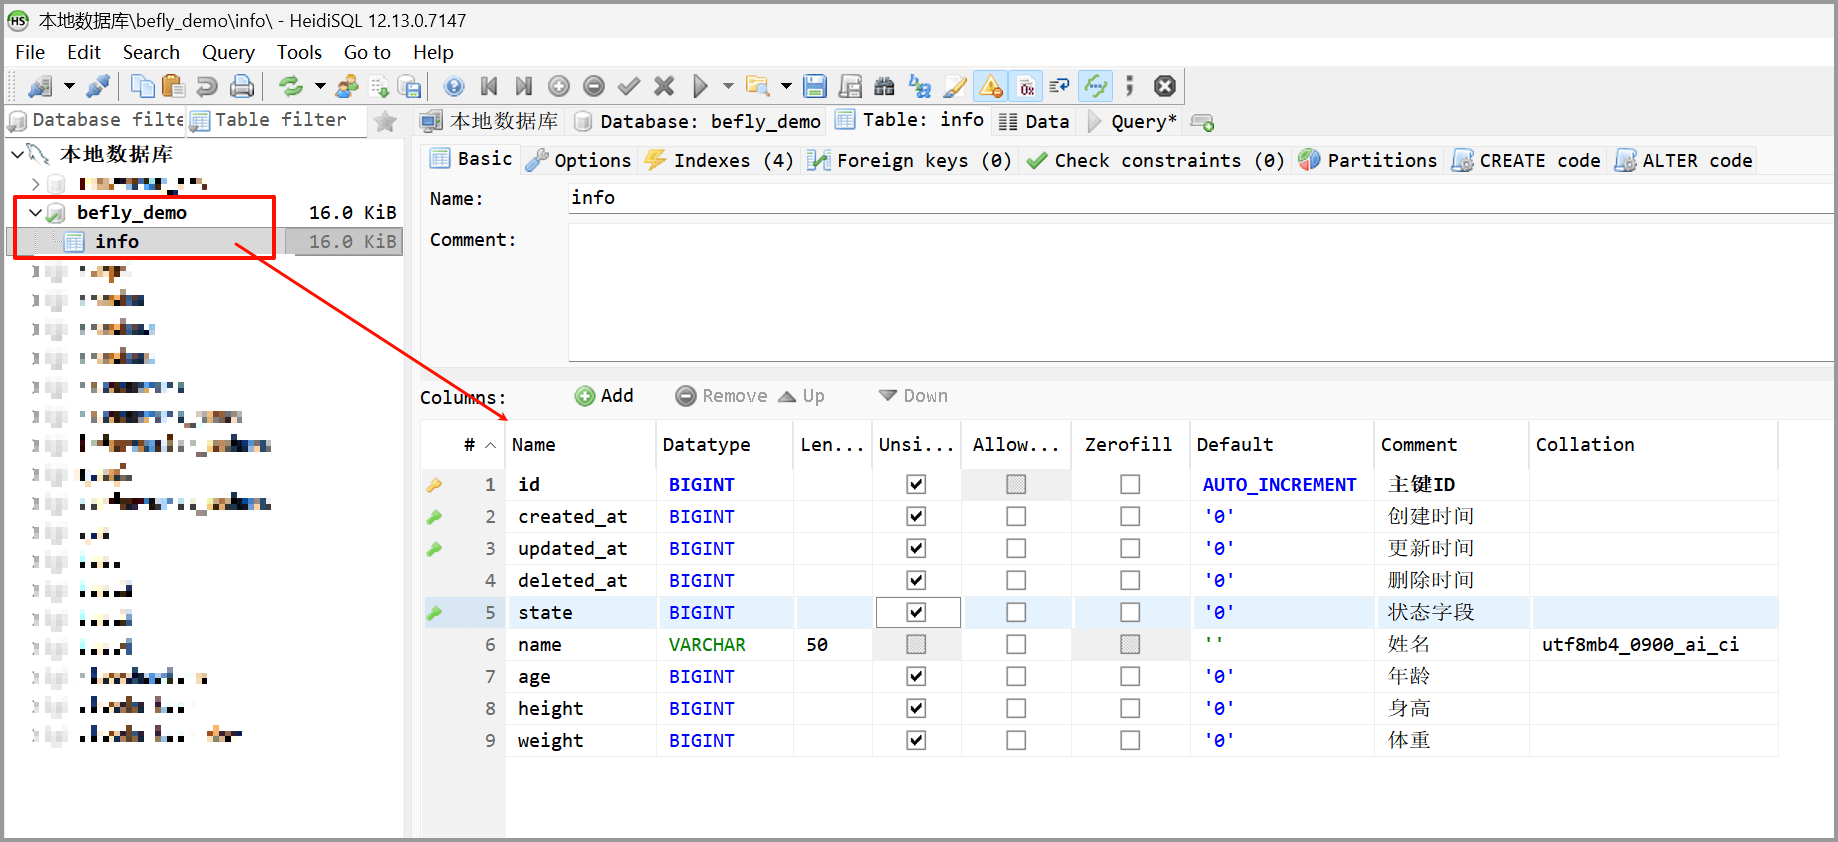Open the CREATE code tab
This screenshot has height=842, width=1838.
(1526, 161)
